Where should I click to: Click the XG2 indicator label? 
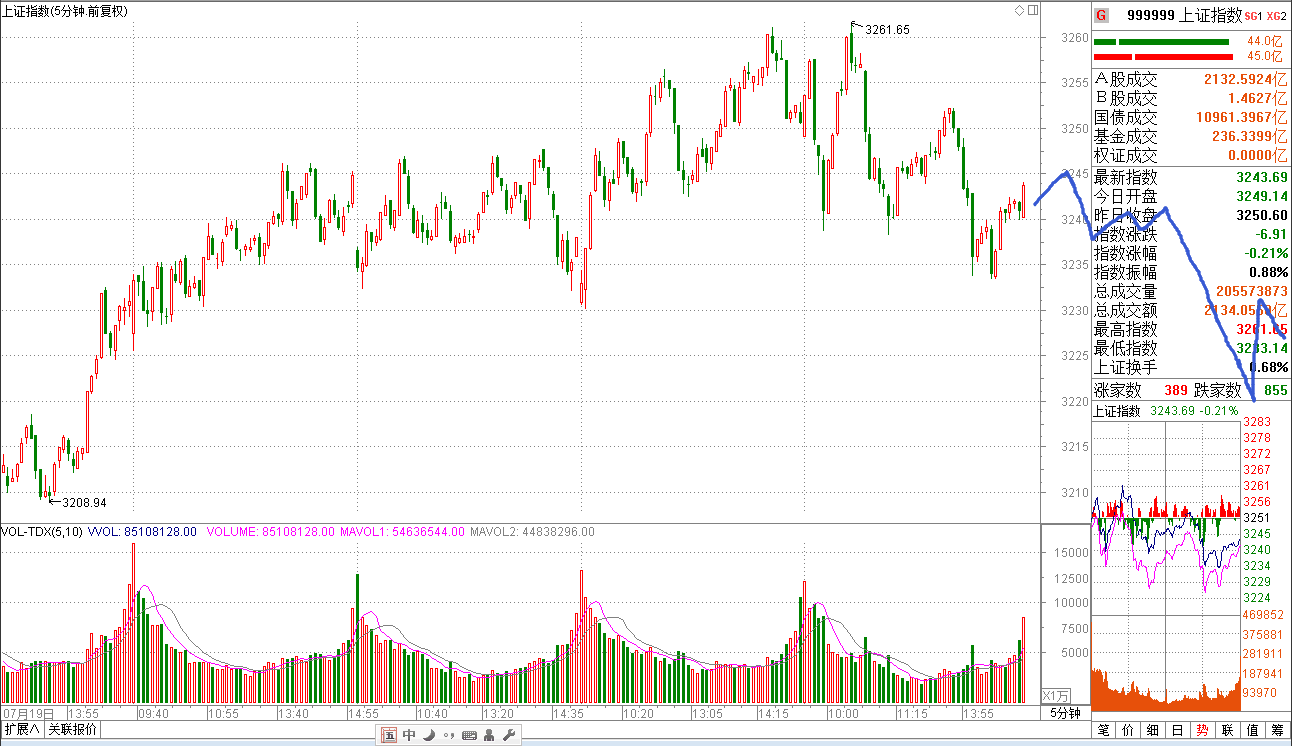point(1276,16)
